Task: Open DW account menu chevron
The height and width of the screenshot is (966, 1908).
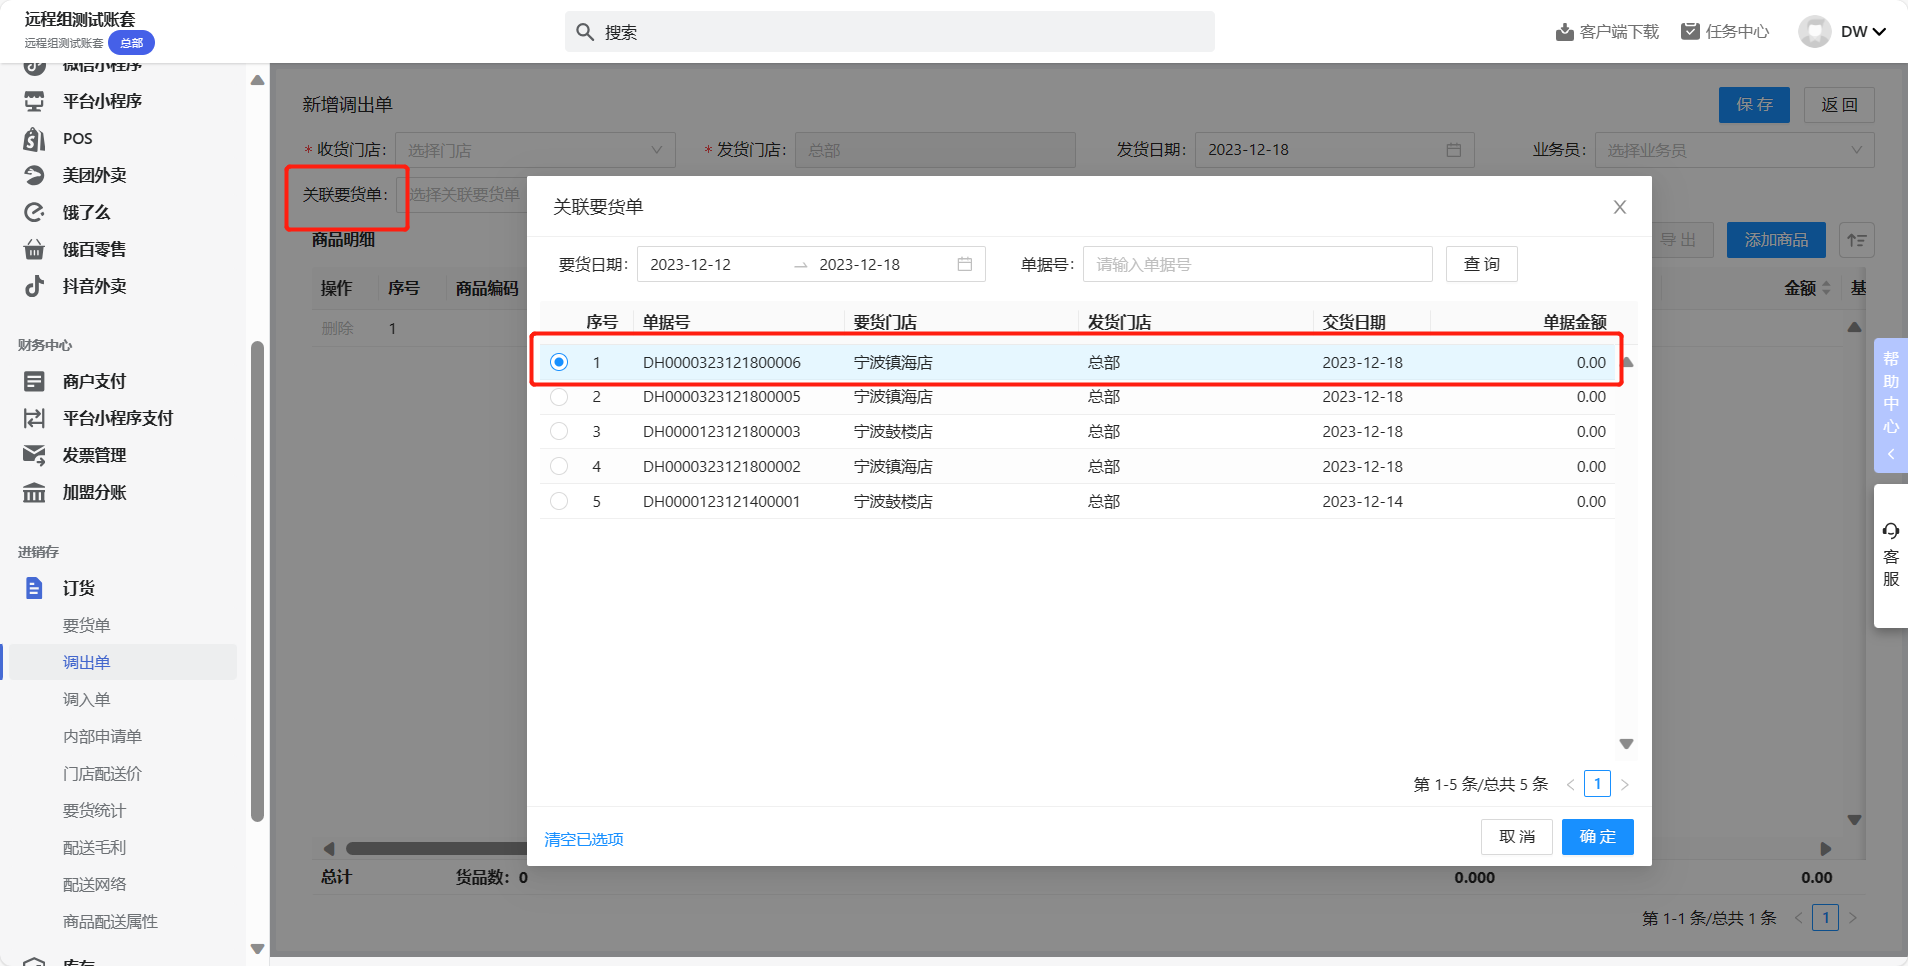Action: pyautogui.click(x=1879, y=32)
